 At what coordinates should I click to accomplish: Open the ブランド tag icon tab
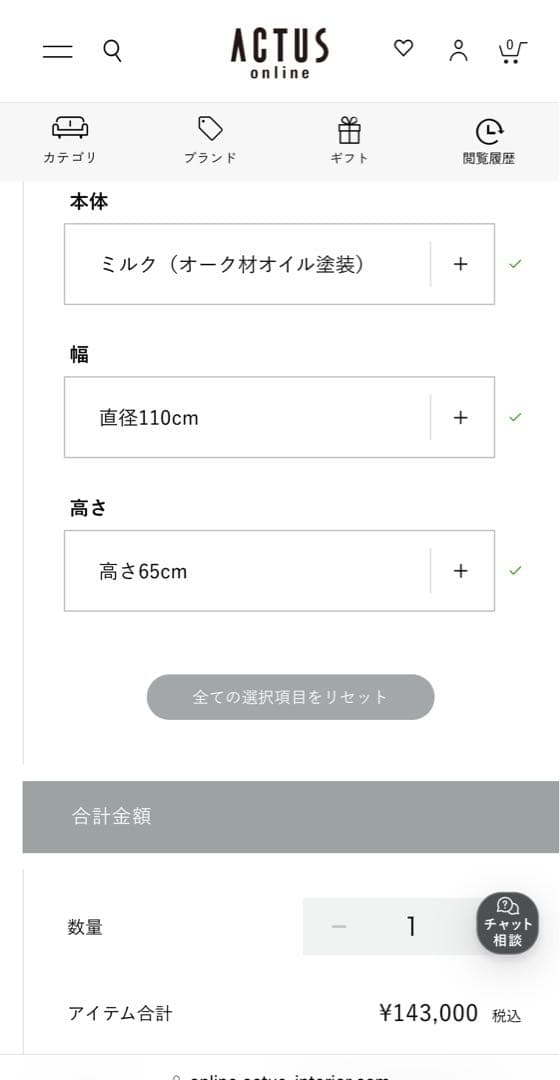coord(210,141)
